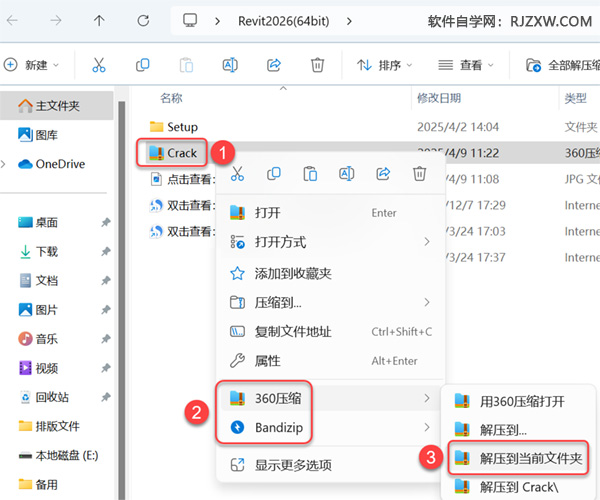Screen dimensions: 600x500
Task: Unpin 图片 using its pin icon
Action: [106, 309]
